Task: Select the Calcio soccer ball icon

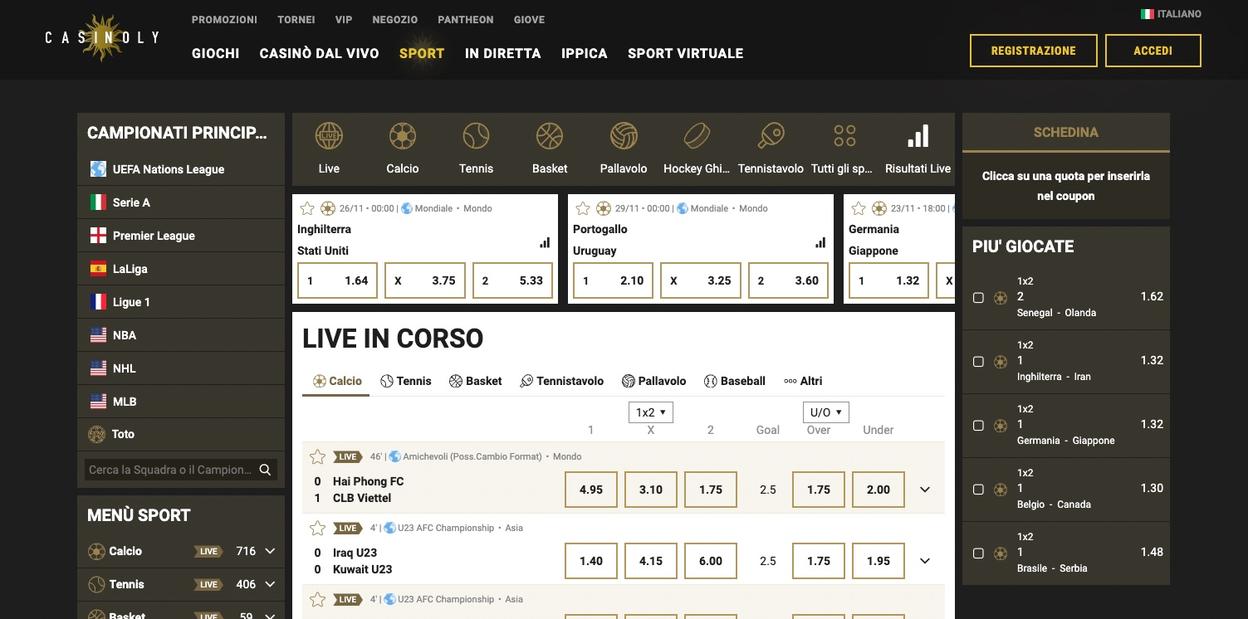Action: pyautogui.click(x=403, y=136)
